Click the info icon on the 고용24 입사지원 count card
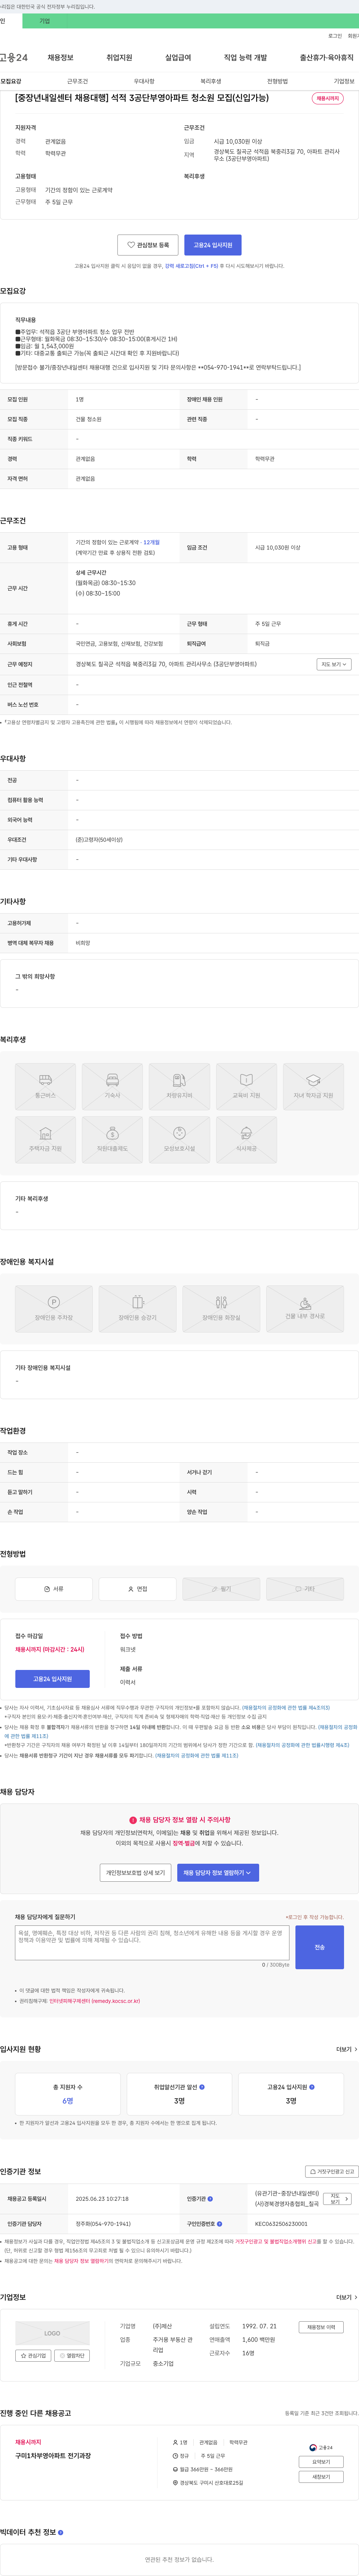The width and height of the screenshot is (359, 2576). pos(312,2087)
